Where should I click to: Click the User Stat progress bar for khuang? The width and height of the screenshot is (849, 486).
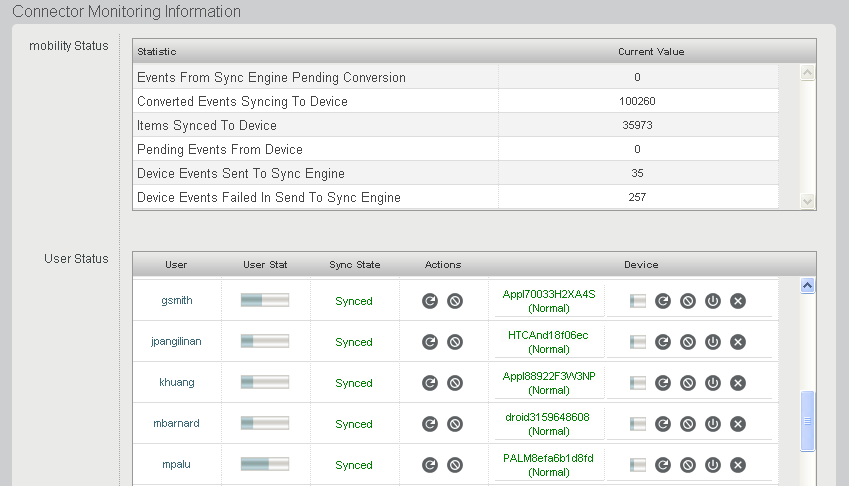coord(265,383)
